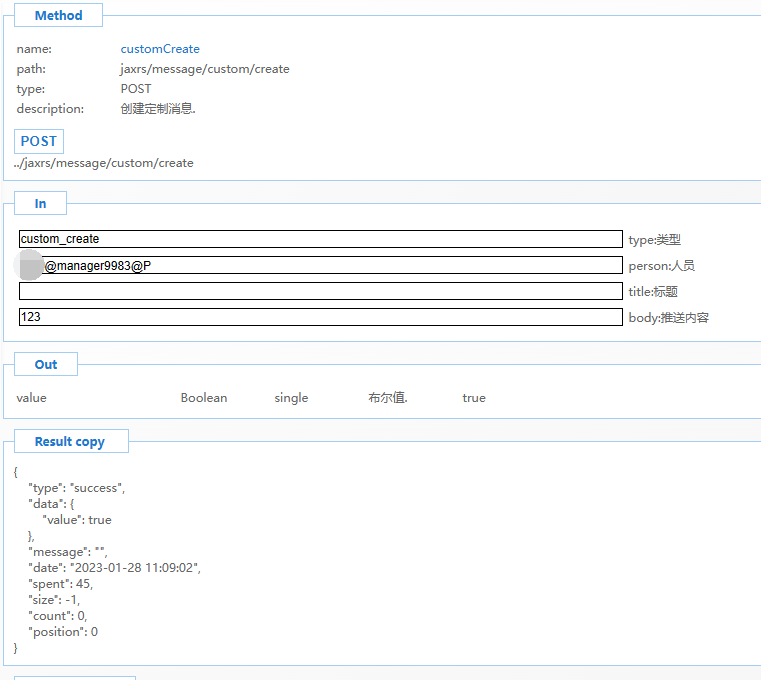Viewport: 761px width, 680px height.
Task: Click the title:标题 field label
Action: pyautogui.click(x=653, y=292)
